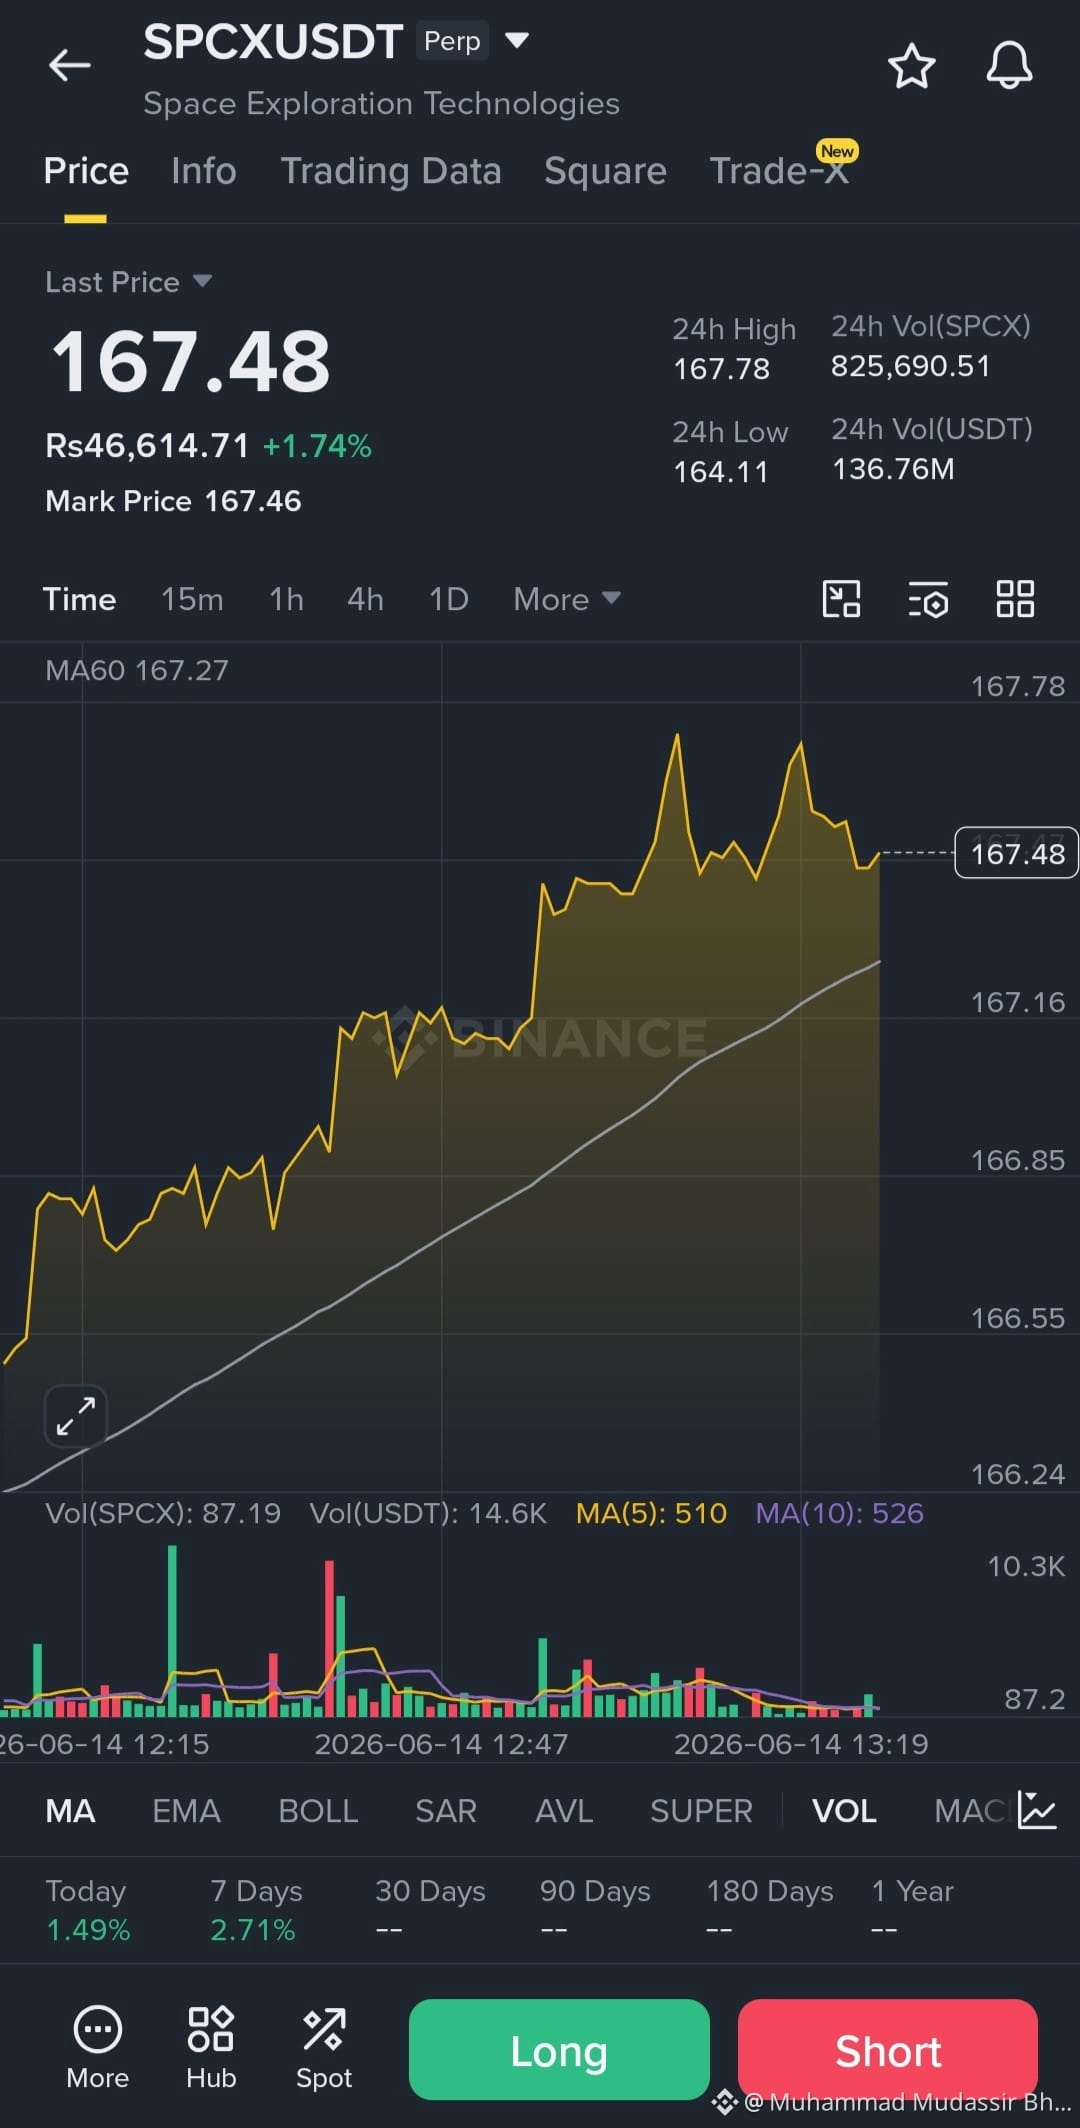Viewport: 1080px width, 2128px height.
Task: Tap the 24h Vol(USDT) 136.76M value
Action: pyautogui.click(x=893, y=469)
